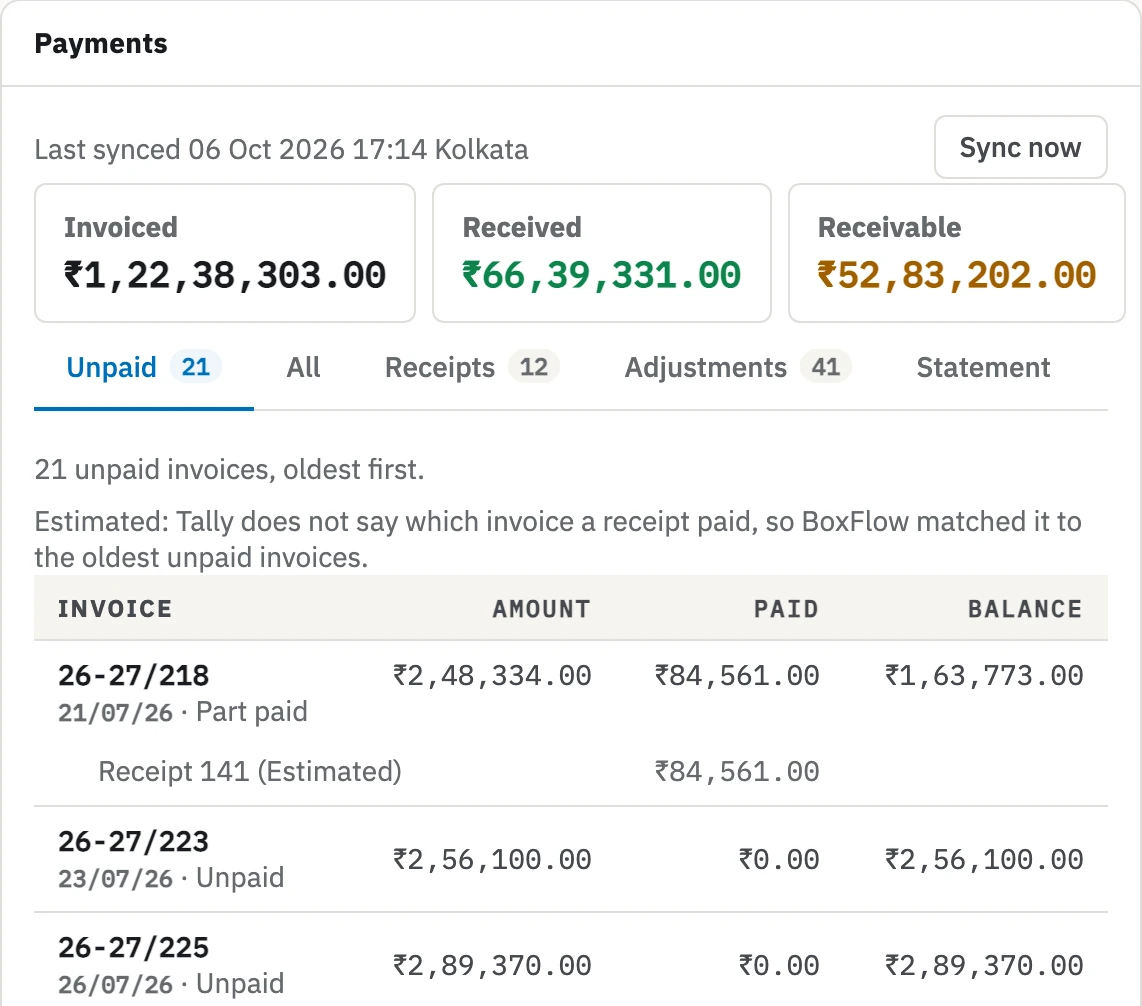Screen dimensions: 1142x1006
Task: Click the Received ₹66,39,331.00 card
Action: (x=602, y=253)
